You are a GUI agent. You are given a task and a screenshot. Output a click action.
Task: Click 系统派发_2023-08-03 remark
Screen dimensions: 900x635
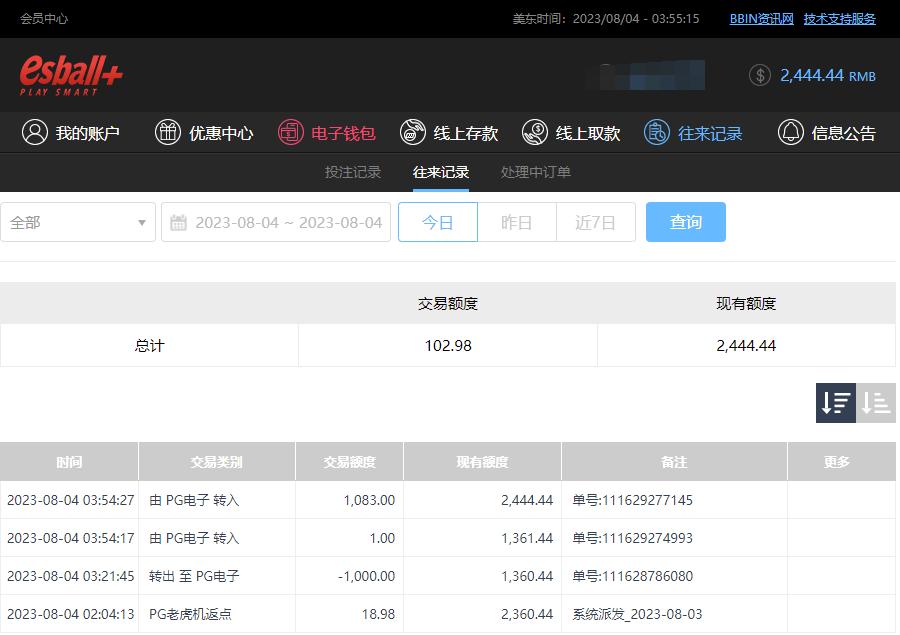[637, 614]
